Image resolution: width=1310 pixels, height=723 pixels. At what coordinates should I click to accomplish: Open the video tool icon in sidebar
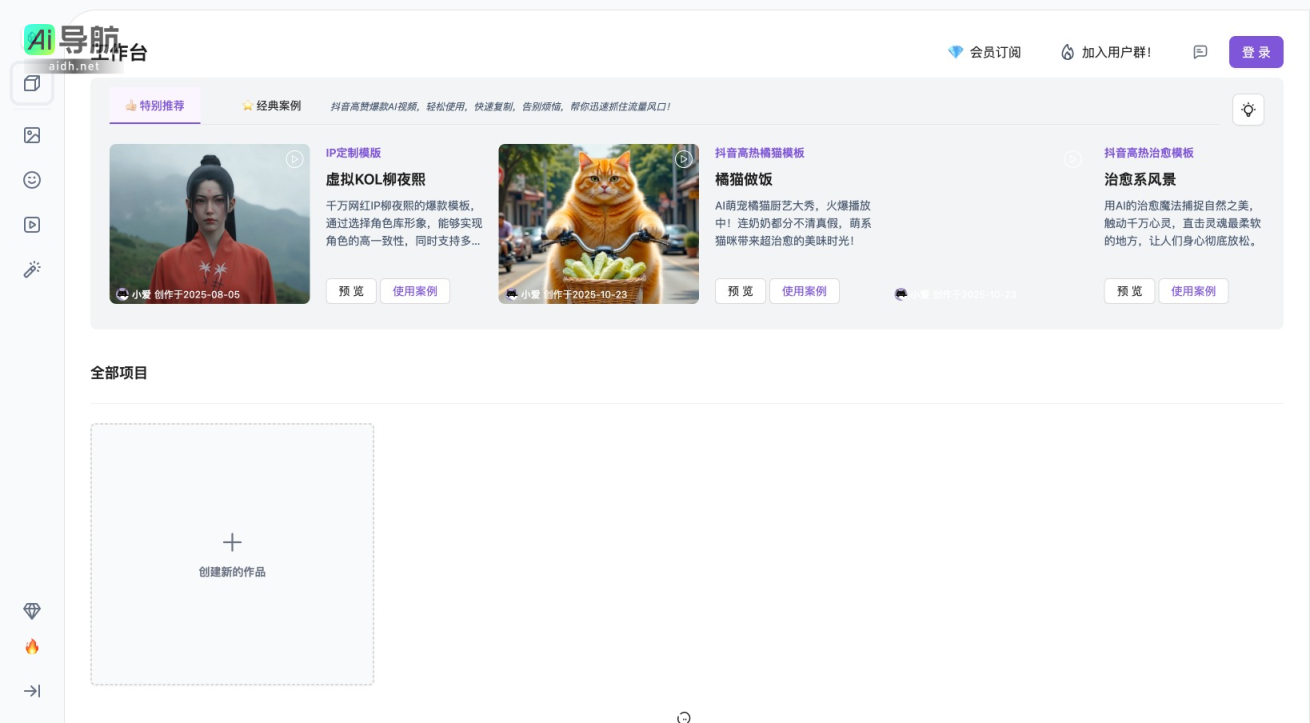pos(32,225)
